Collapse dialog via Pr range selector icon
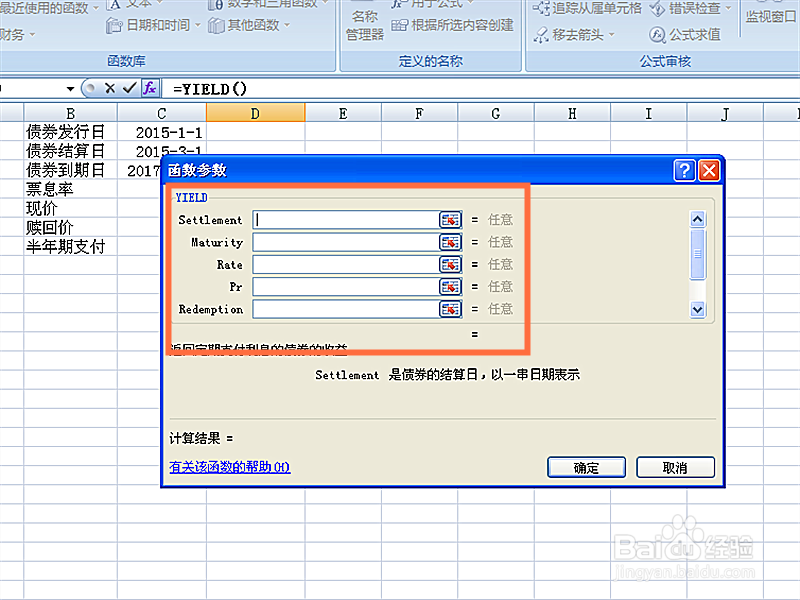Viewport: 800px width, 600px height. tap(450, 287)
